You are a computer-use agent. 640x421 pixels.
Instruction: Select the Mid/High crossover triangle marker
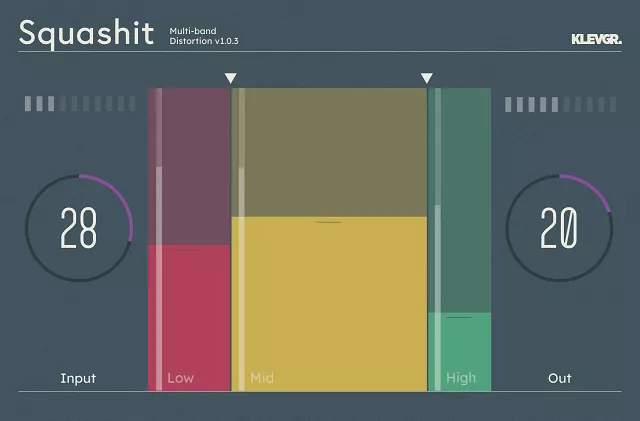pyautogui.click(x=427, y=78)
